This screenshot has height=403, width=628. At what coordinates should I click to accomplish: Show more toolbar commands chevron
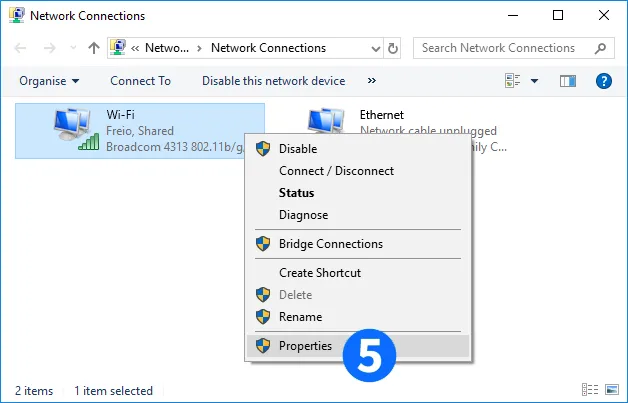372,81
